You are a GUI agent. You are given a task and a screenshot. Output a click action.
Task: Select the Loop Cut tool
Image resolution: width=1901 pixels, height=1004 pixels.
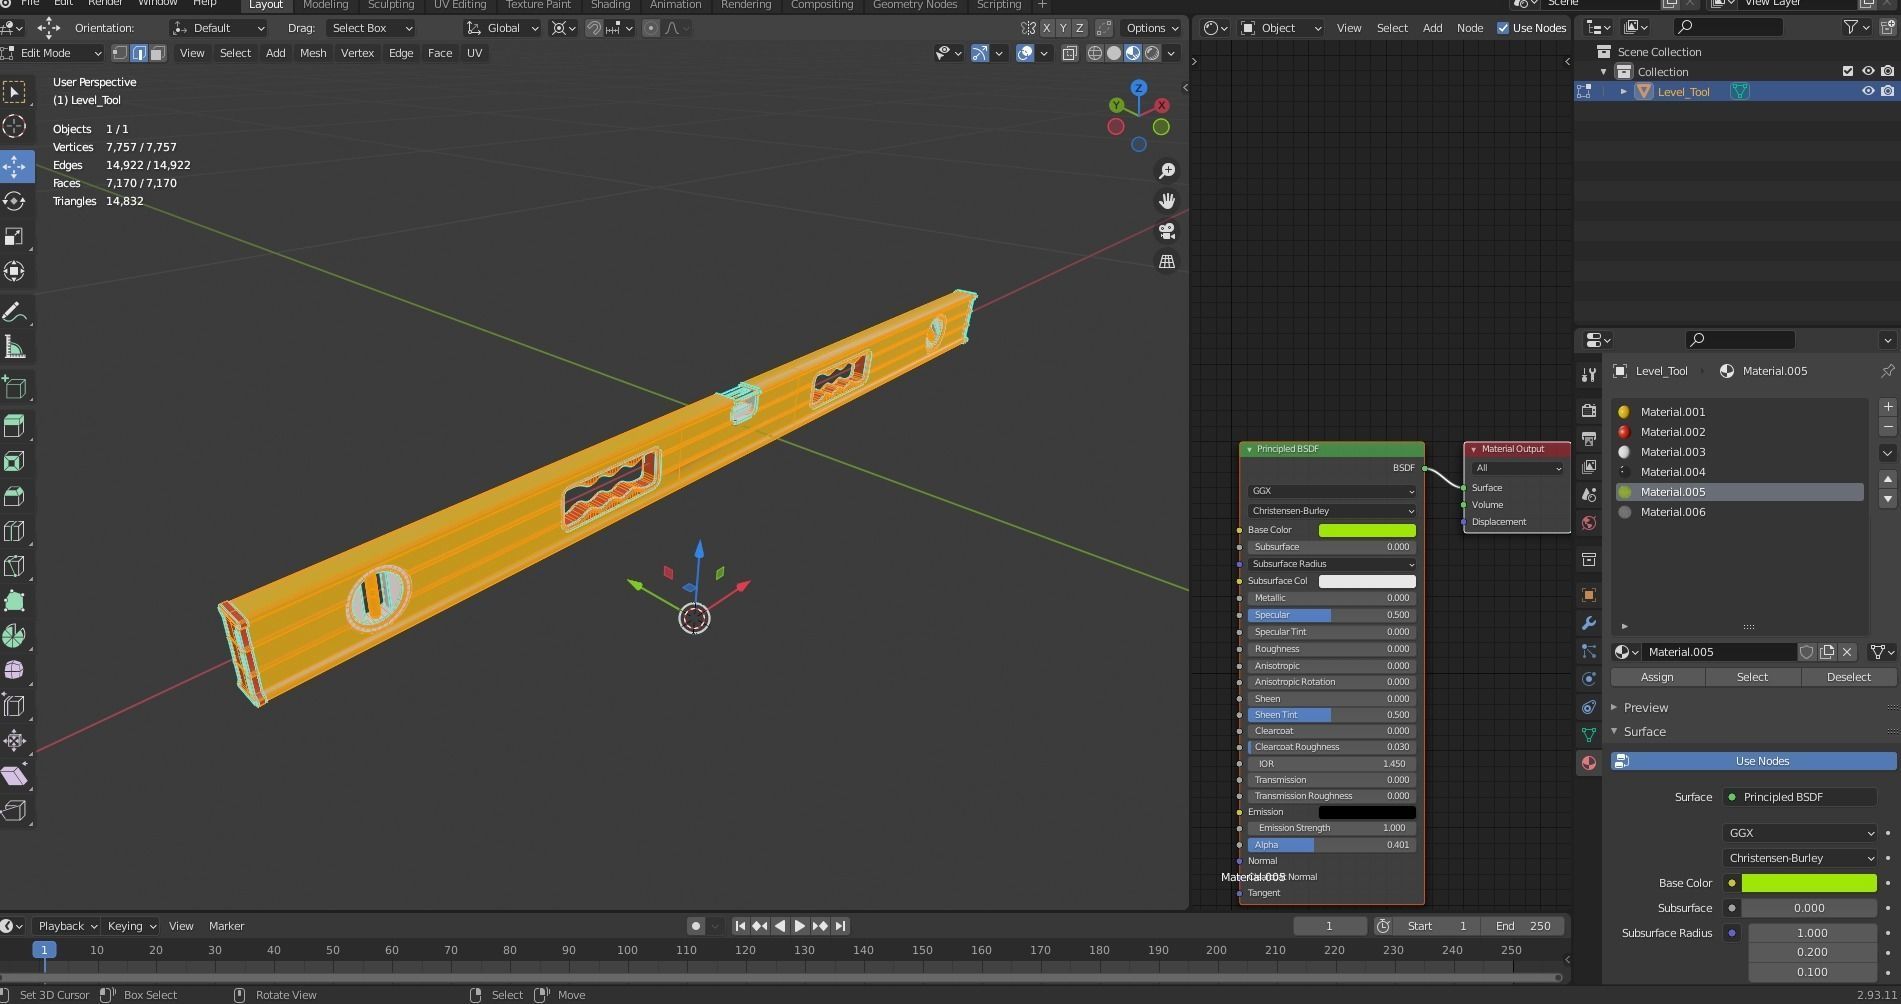pos(15,531)
